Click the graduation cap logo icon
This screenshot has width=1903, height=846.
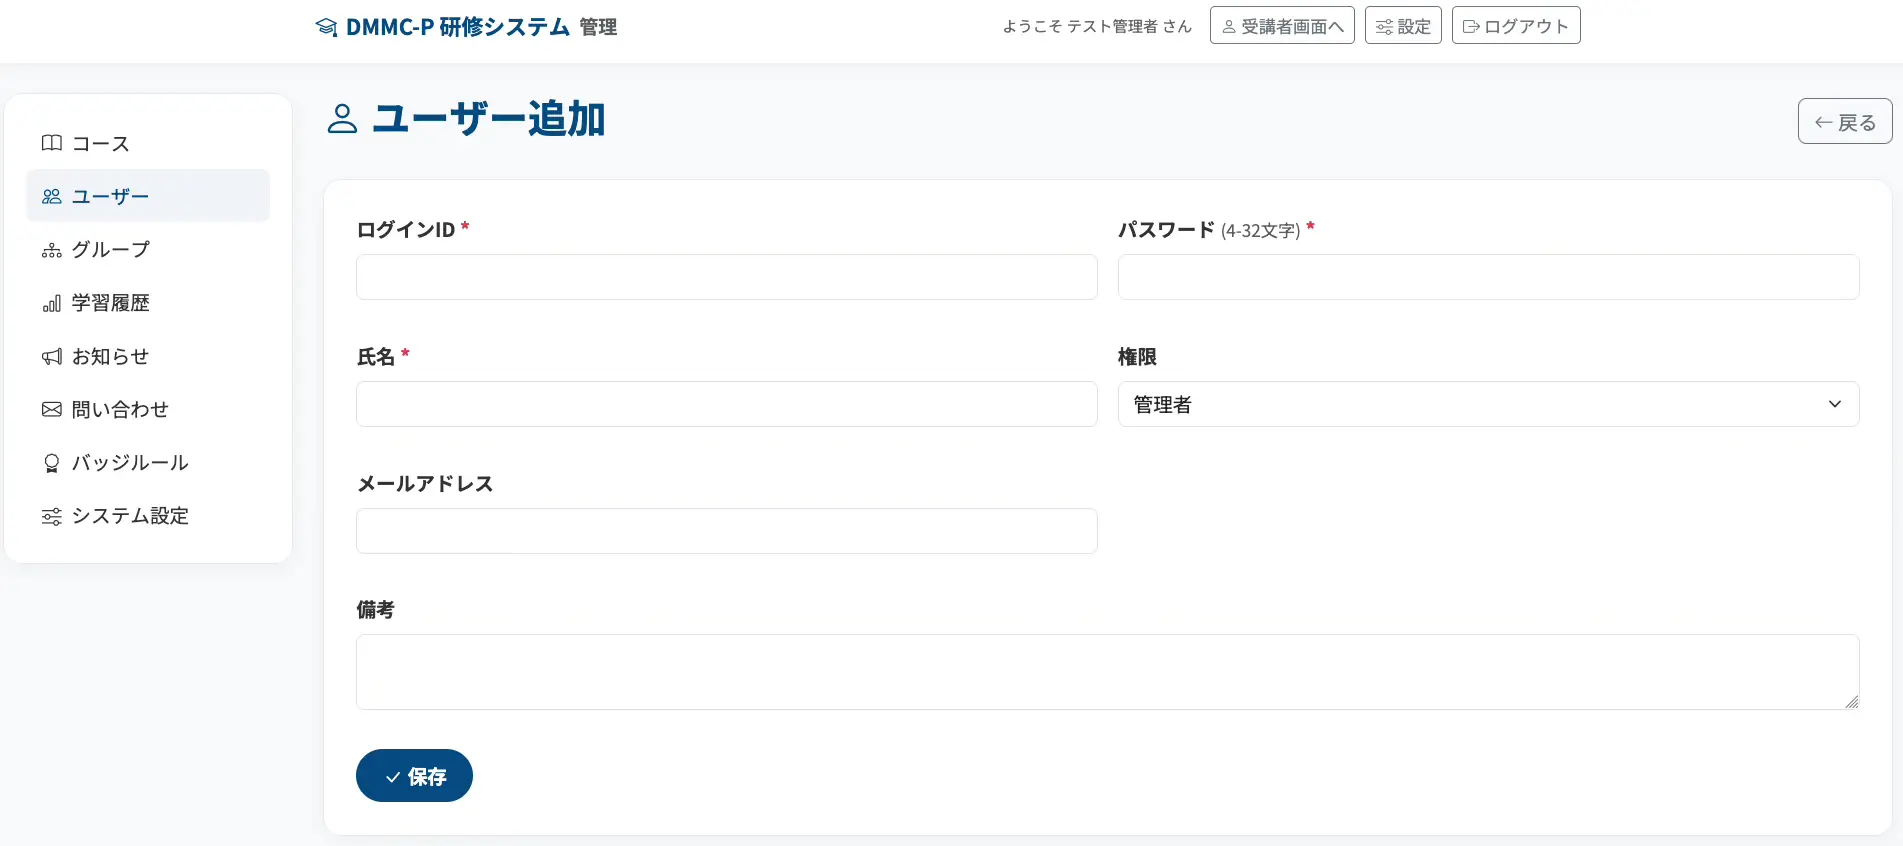coord(326,27)
